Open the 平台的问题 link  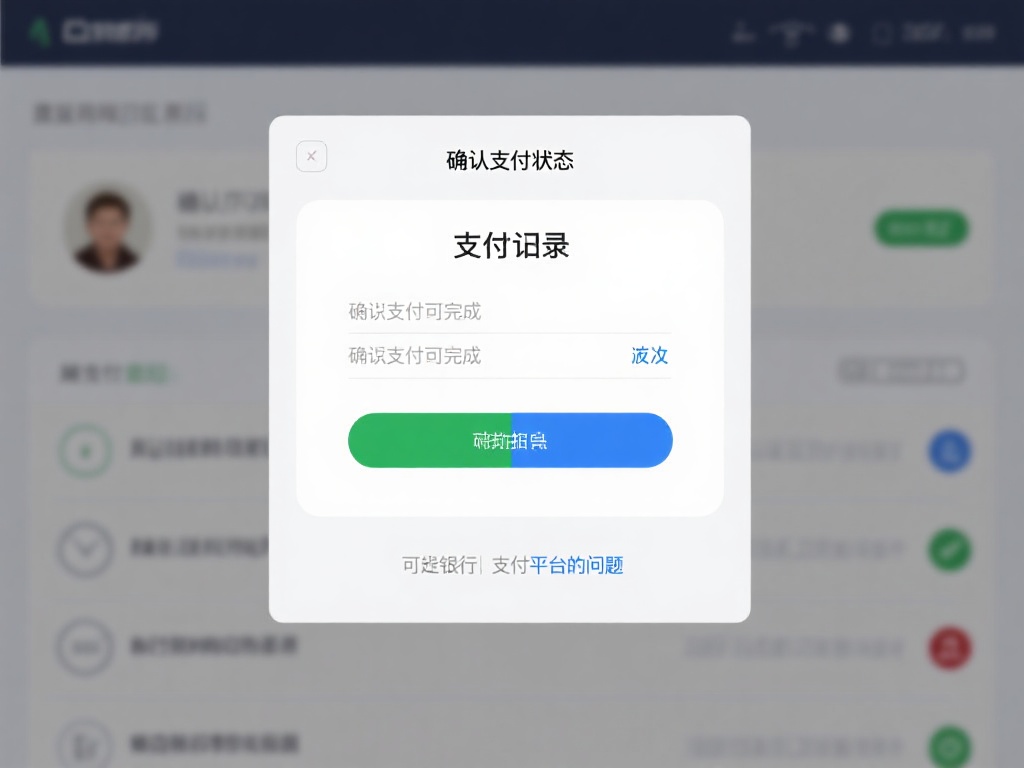pos(576,565)
